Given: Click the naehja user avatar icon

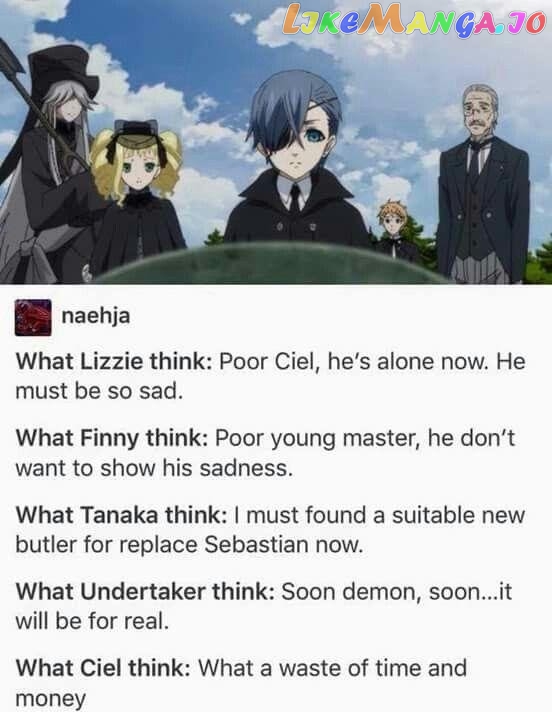Looking at the screenshot, I should (x=33, y=317).
